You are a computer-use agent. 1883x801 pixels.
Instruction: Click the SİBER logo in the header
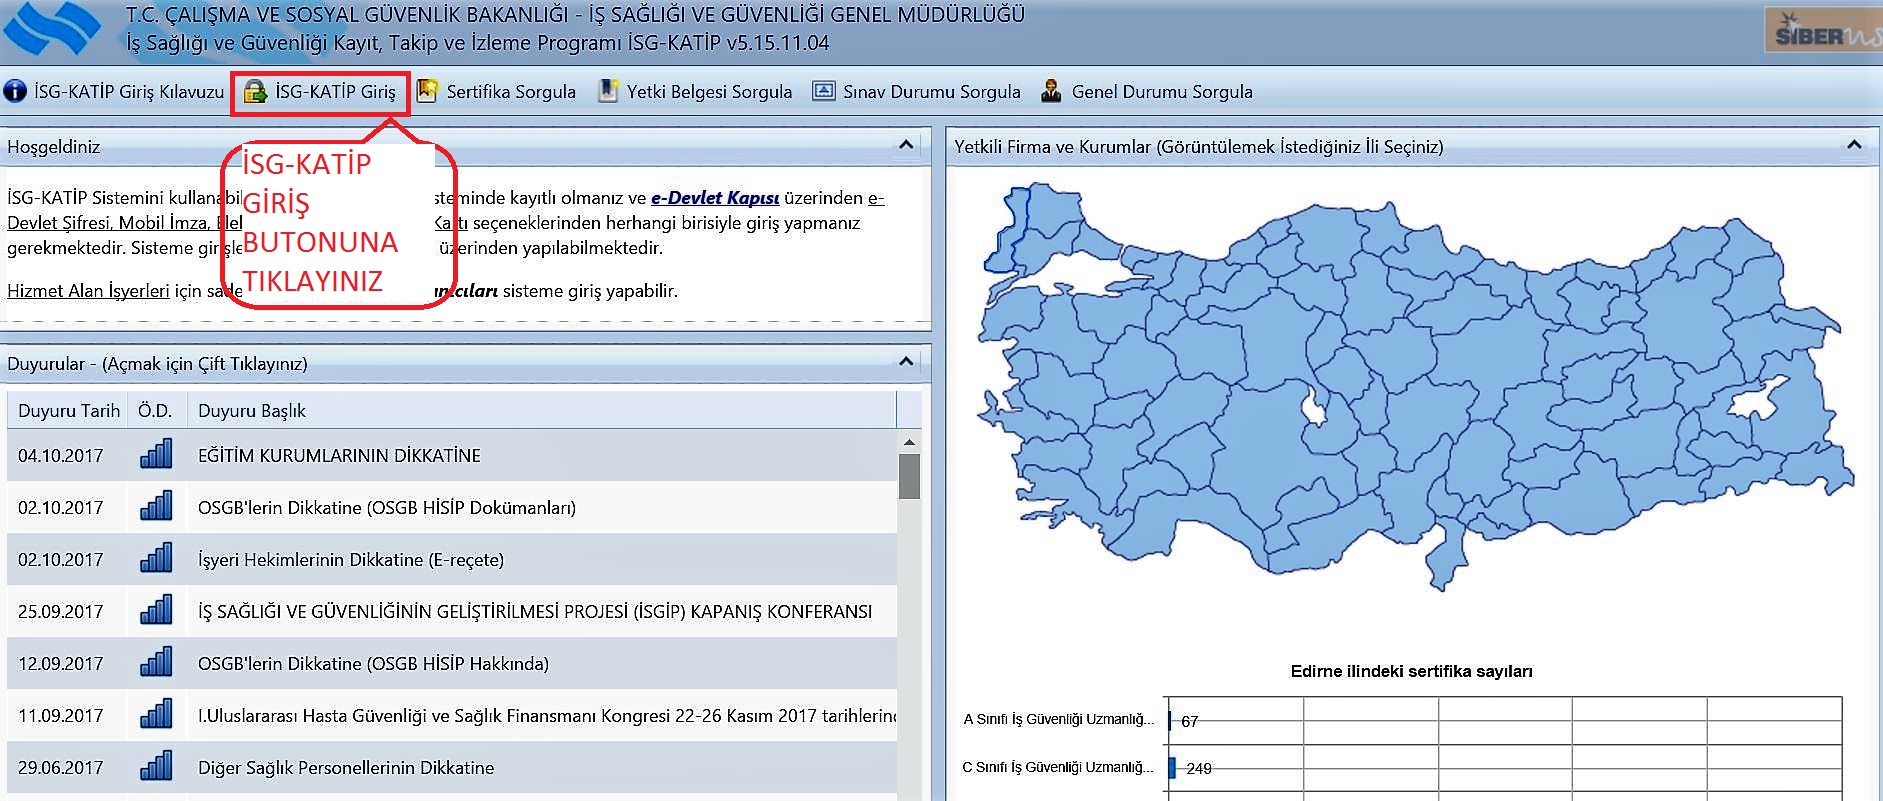(1823, 32)
